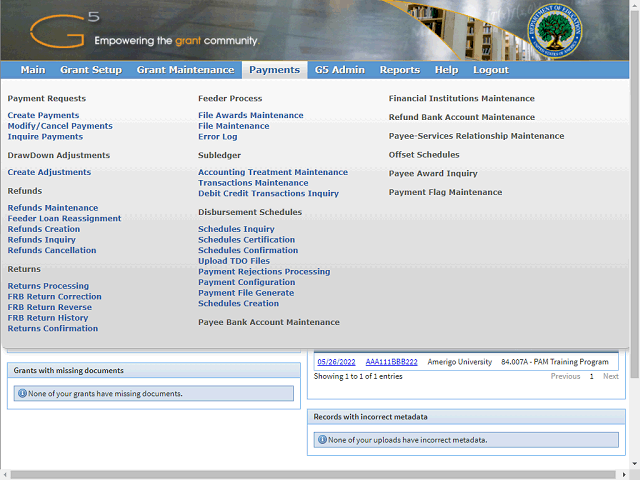Open the Grant Maintenance menu
The height and width of the screenshot is (480, 640).
coord(185,70)
